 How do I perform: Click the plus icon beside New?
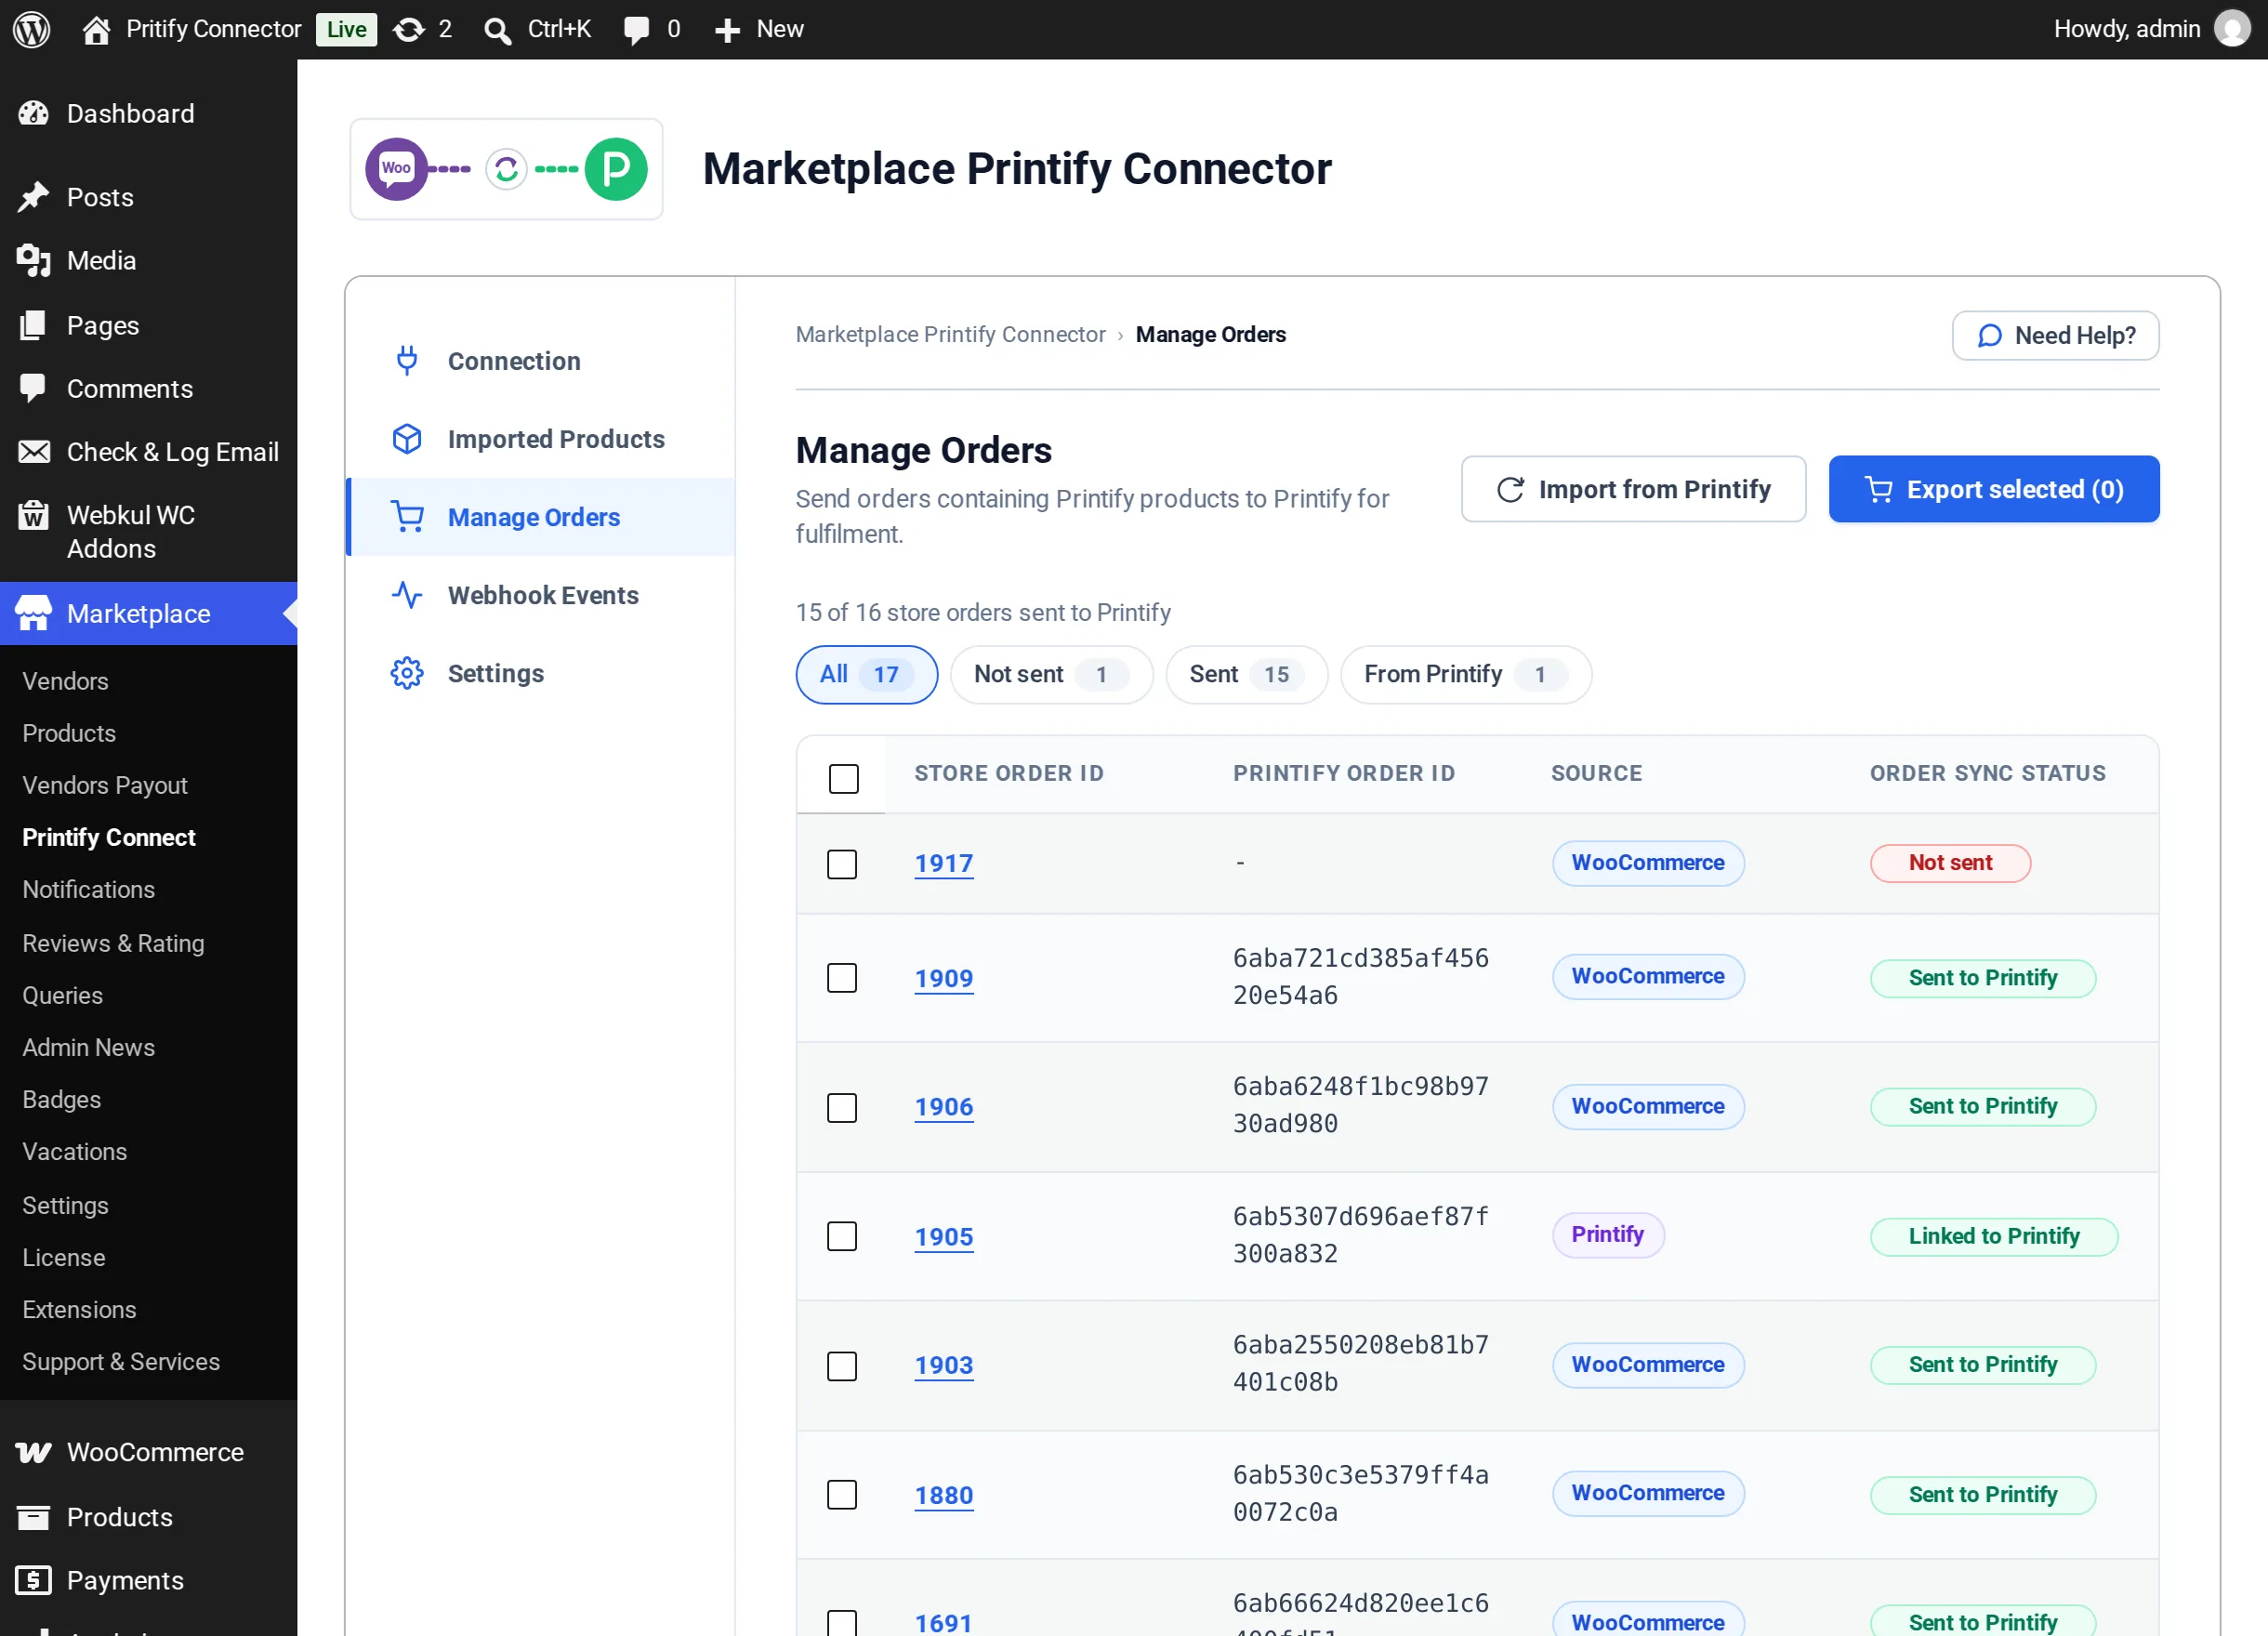(727, 30)
